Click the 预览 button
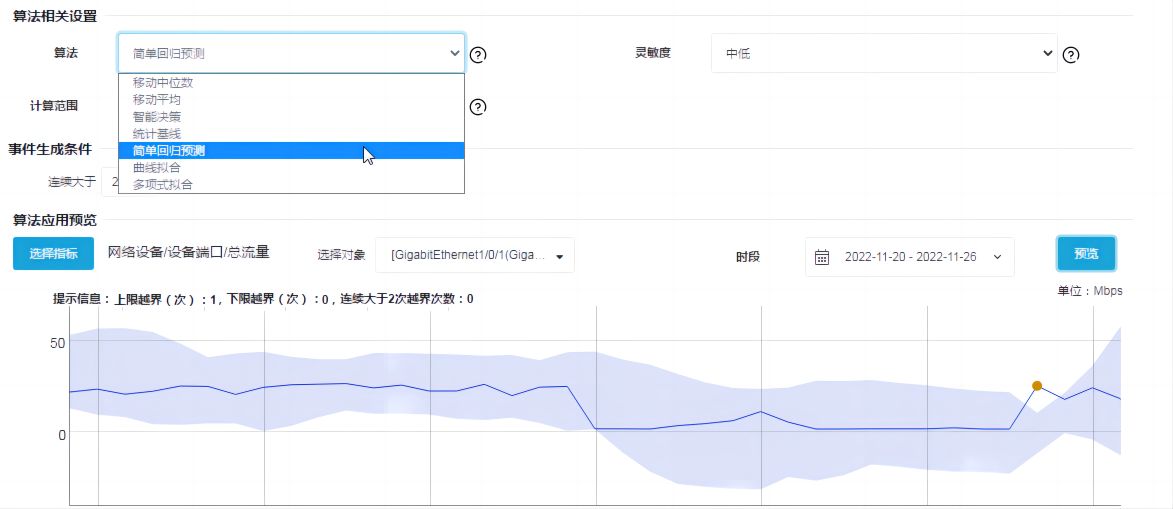The height and width of the screenshot is (509, 1173). click(1086, 254)
